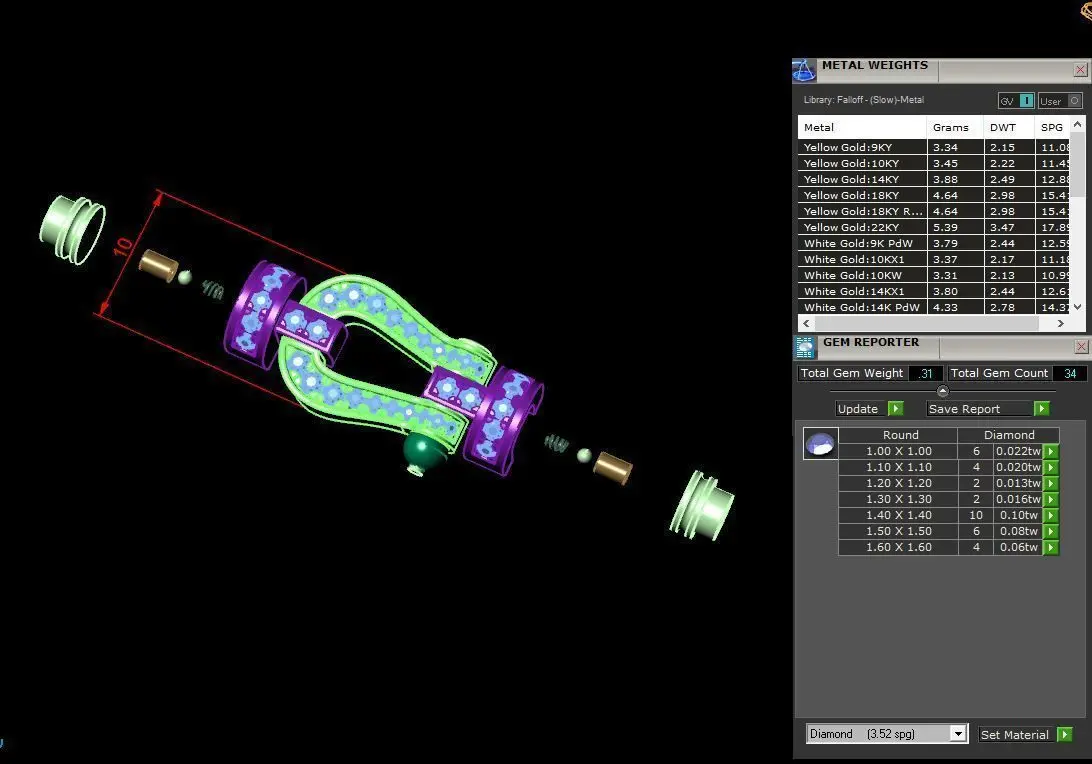Select the round diamond gem thumbnail
This screenshot has height=764, width=1092.
820,443
